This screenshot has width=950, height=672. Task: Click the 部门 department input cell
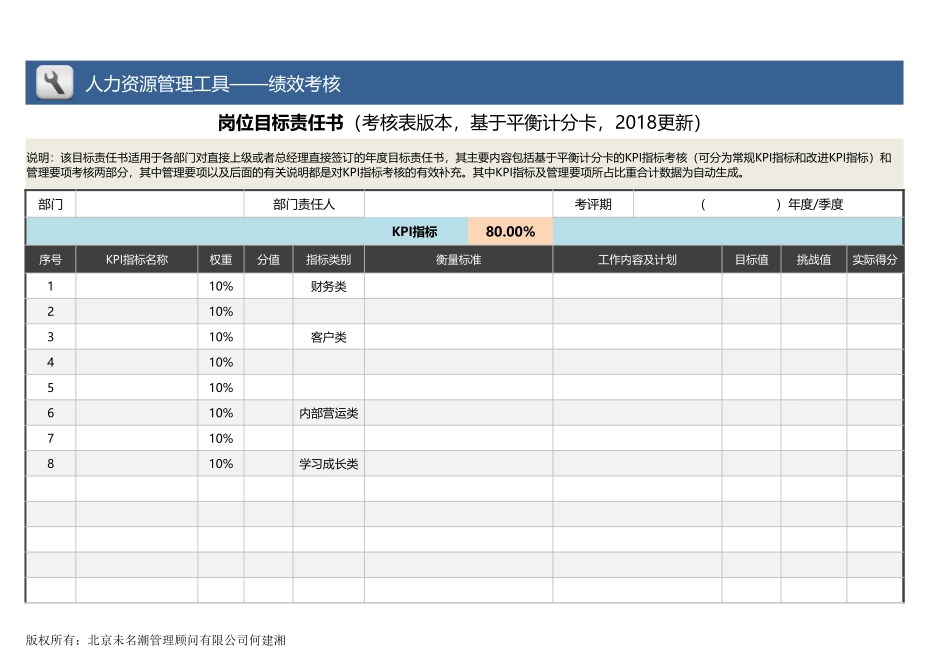tap(160, 203)
